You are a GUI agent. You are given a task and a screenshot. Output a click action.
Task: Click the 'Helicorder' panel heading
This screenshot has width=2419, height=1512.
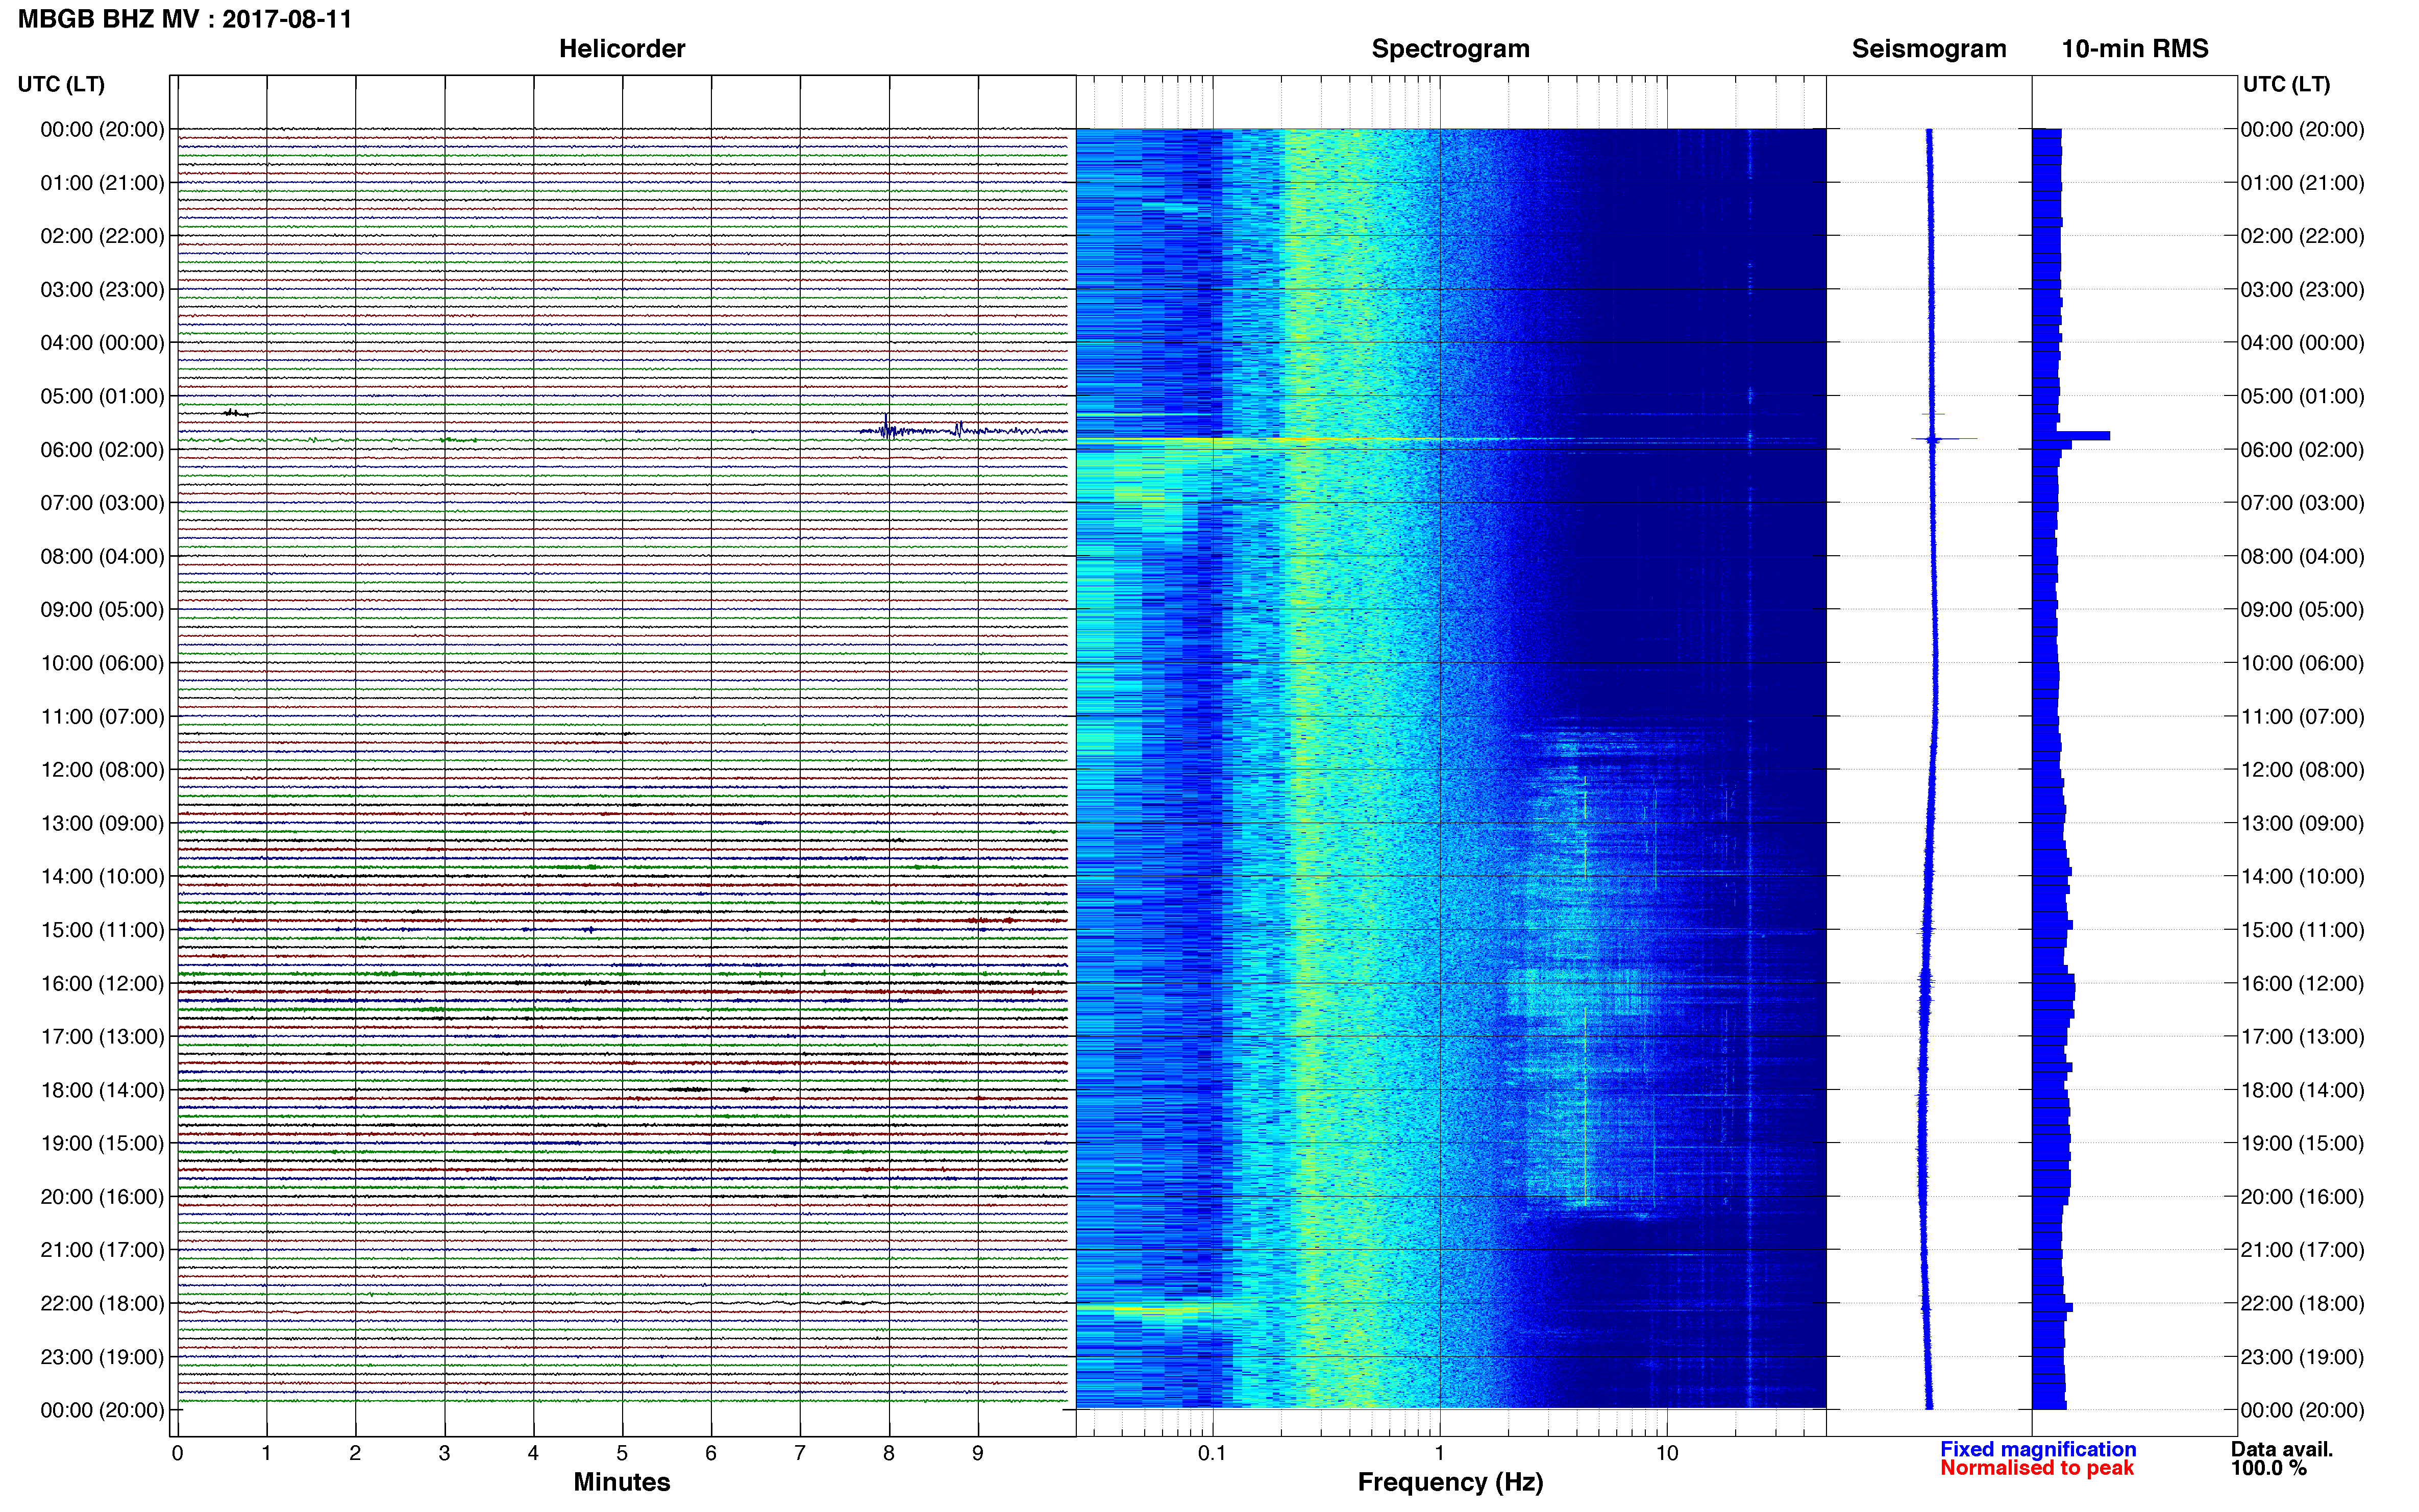point(621,49)
